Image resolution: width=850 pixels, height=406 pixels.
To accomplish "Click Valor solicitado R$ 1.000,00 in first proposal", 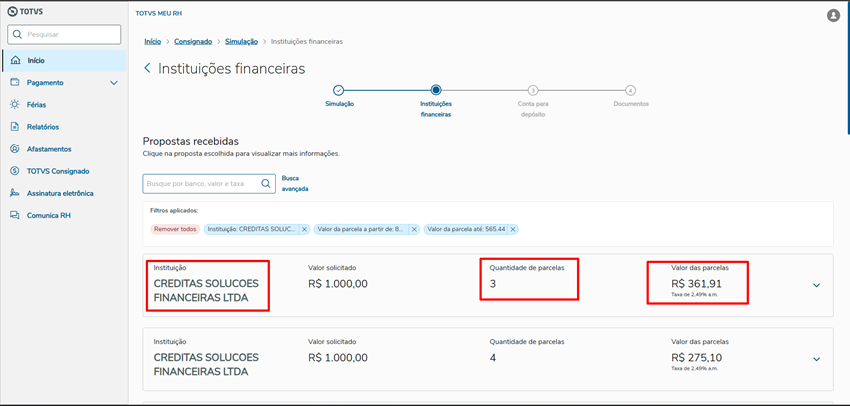I will pos(338,283).
